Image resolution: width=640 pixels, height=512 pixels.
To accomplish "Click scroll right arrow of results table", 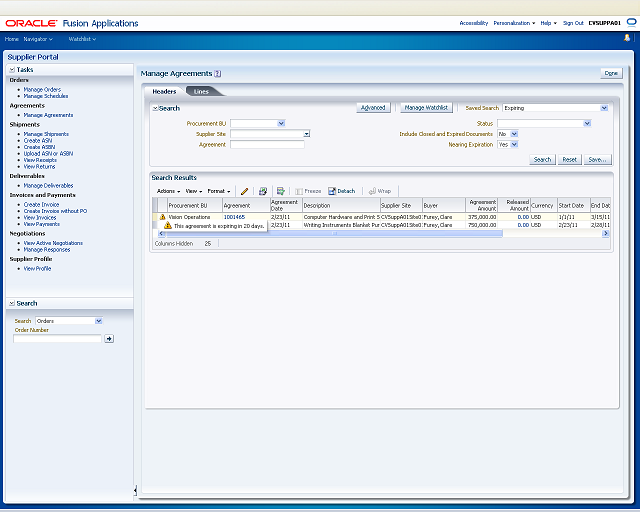I will 606,234.
